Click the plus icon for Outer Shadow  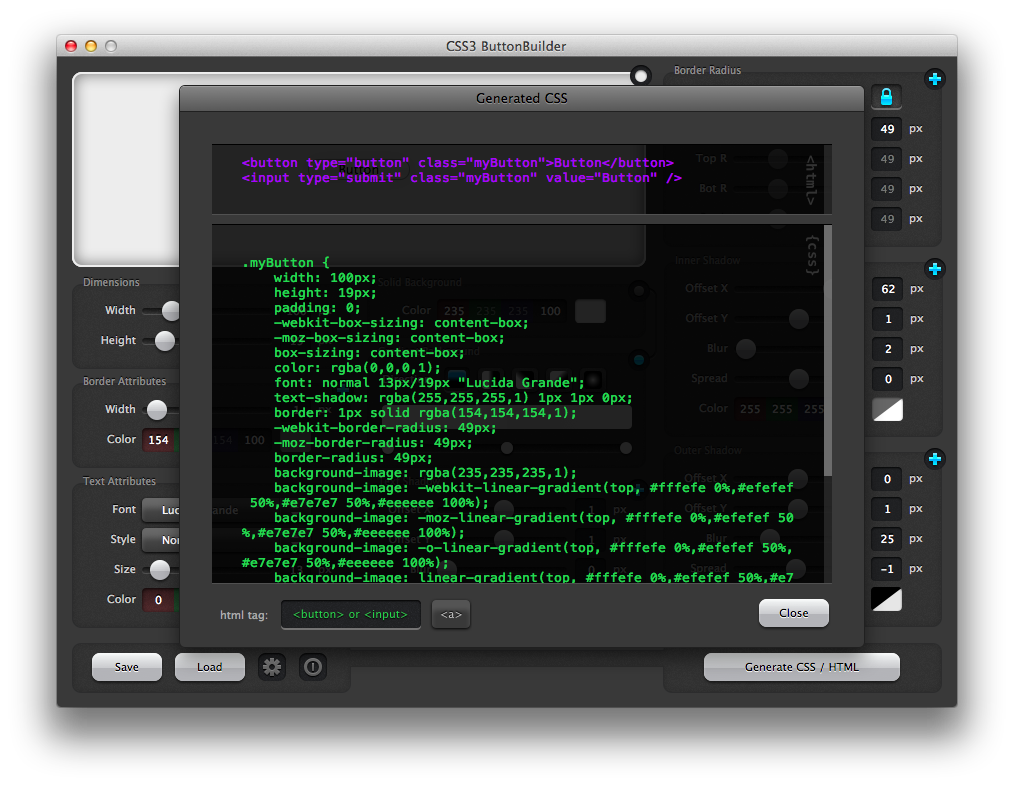pos(934,459)
